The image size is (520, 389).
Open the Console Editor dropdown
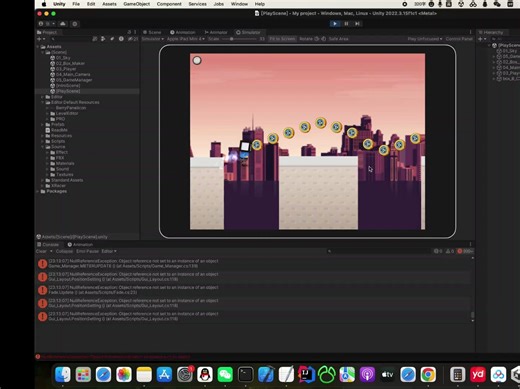click(x=109, y=251)
